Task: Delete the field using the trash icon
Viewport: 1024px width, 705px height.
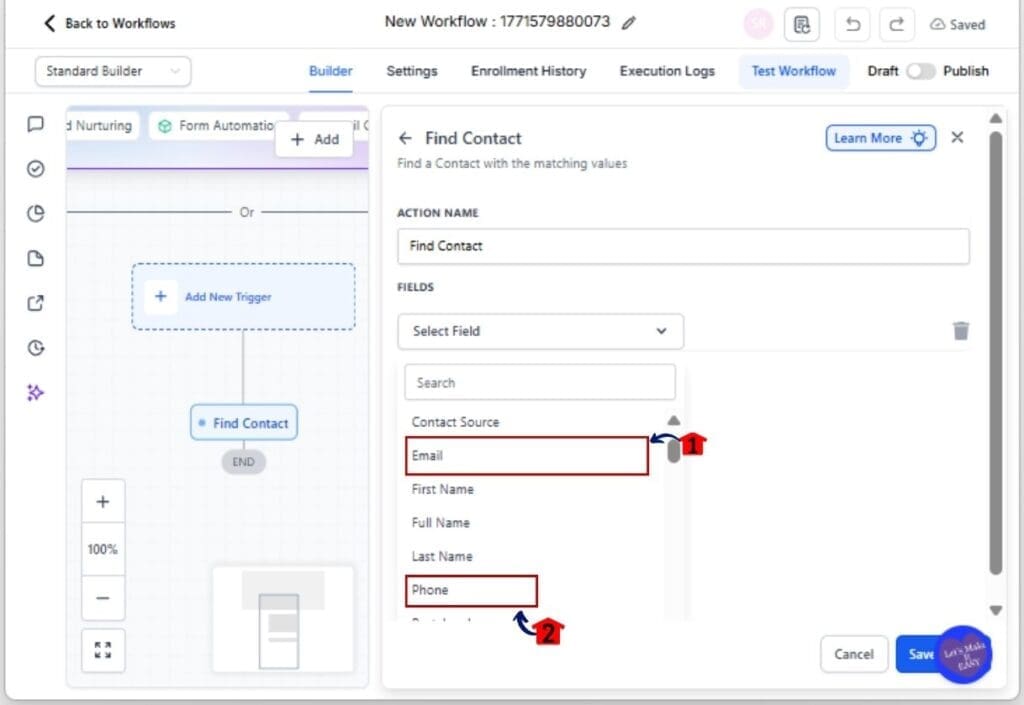Action: coord(959,330)
